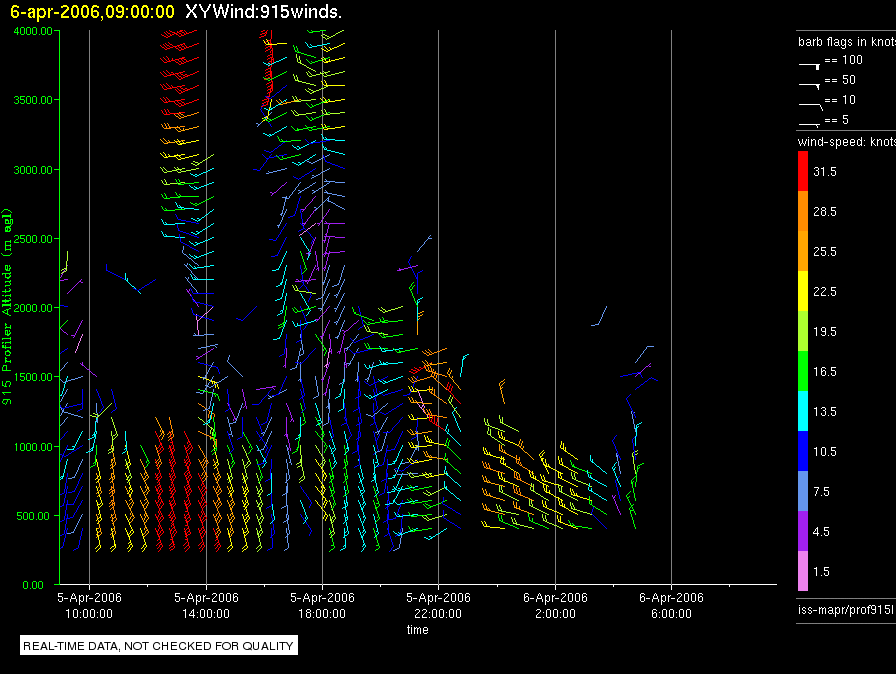Viewport: 896px width, 674px height.
Task: Click the real-time data quality notice
Action: (158, 646)
